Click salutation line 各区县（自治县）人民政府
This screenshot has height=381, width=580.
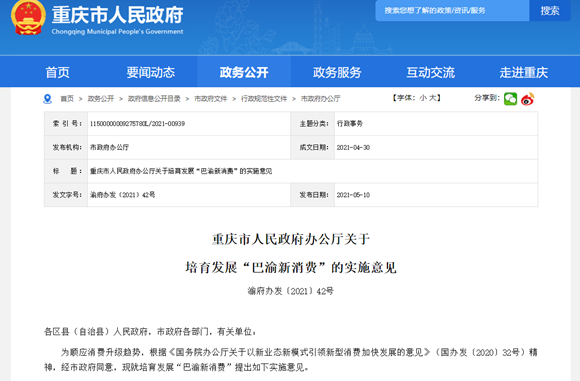click(150, 332)
